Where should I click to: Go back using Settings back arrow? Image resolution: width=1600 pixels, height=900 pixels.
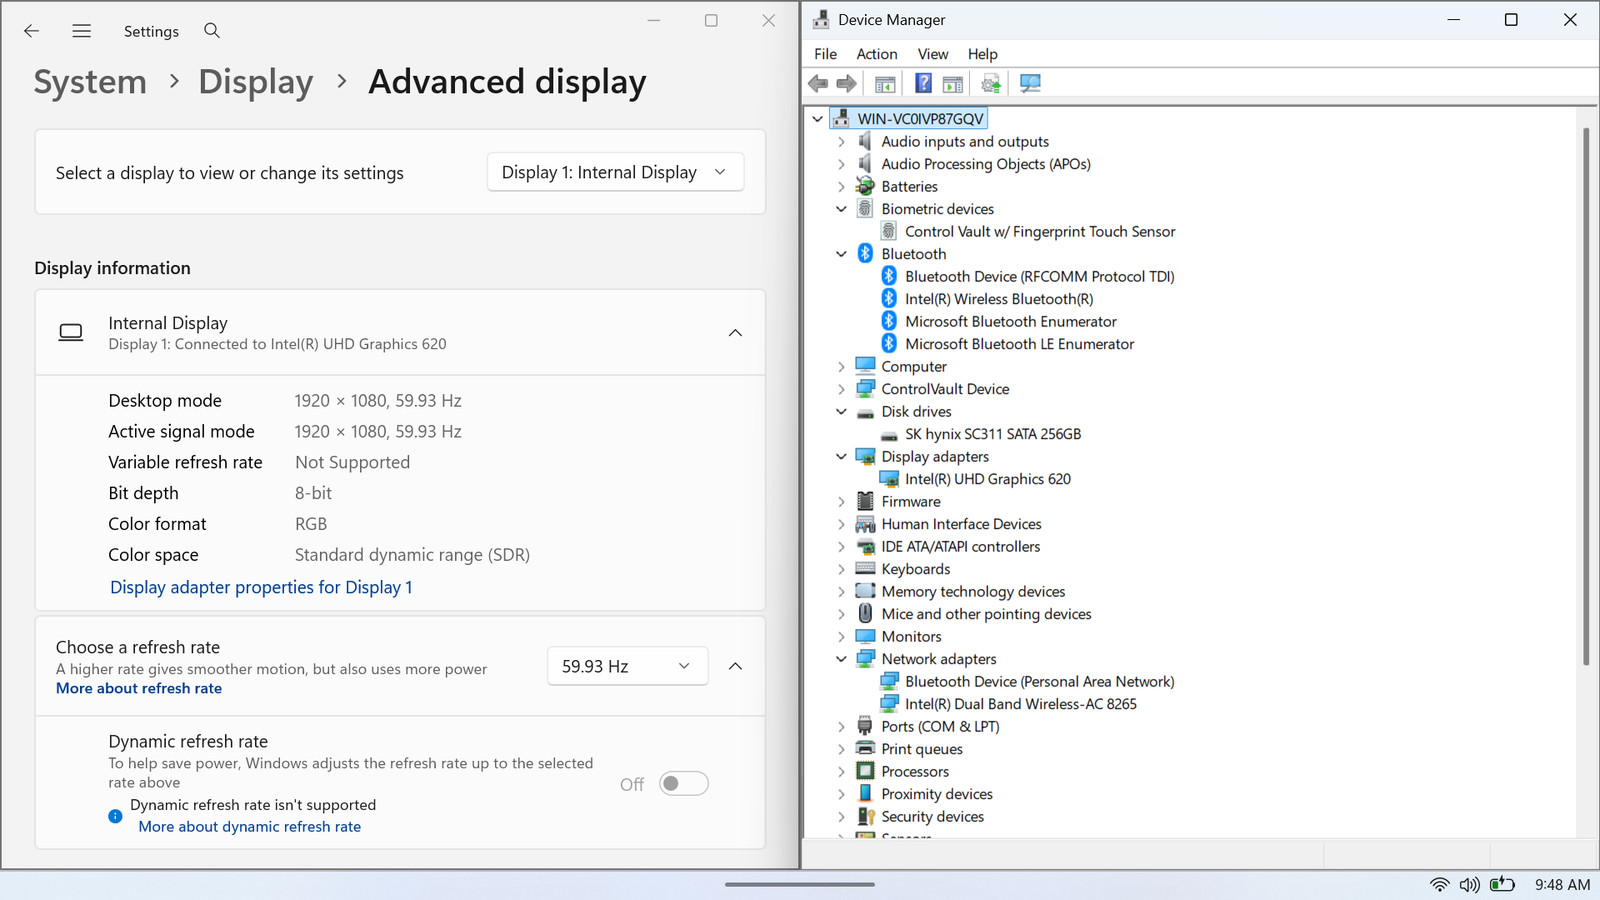[x=32, y=31]
